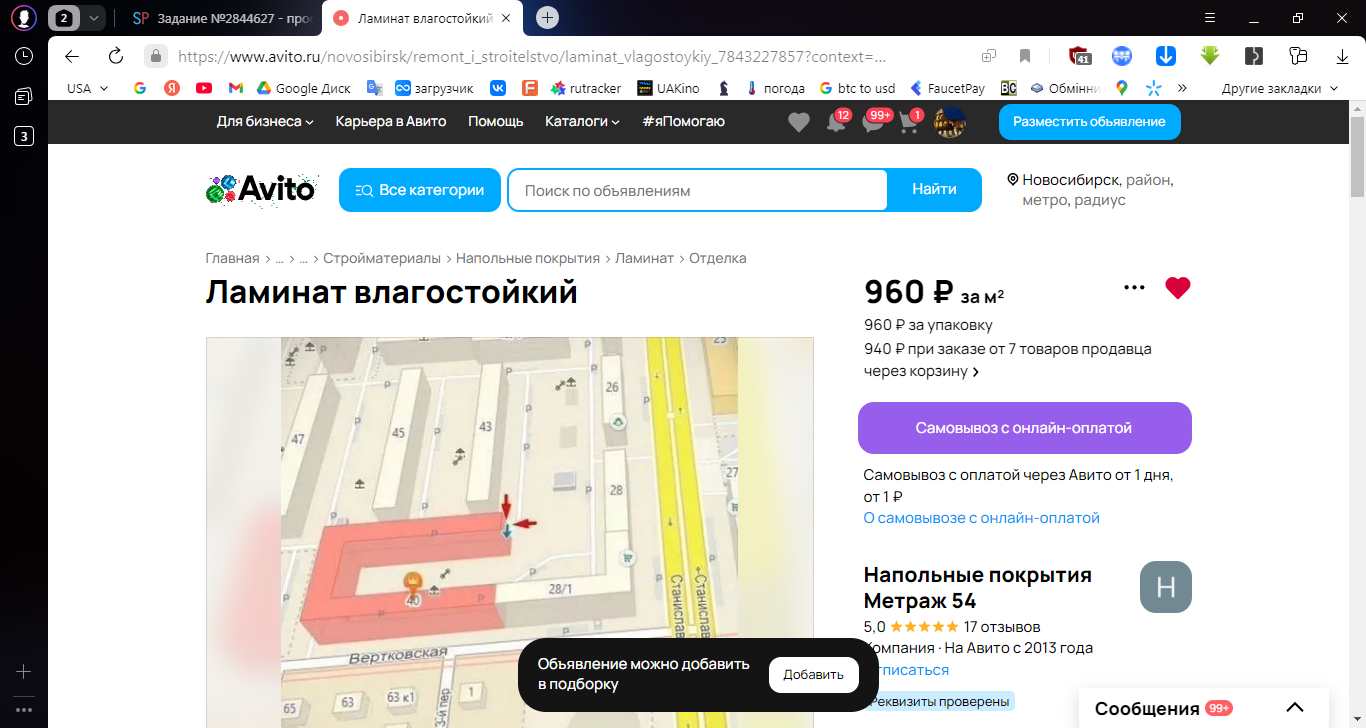Open Карьера в Авито
Image resolution: width=1366 pixels, height=728 pixels.
coord(391,121)
